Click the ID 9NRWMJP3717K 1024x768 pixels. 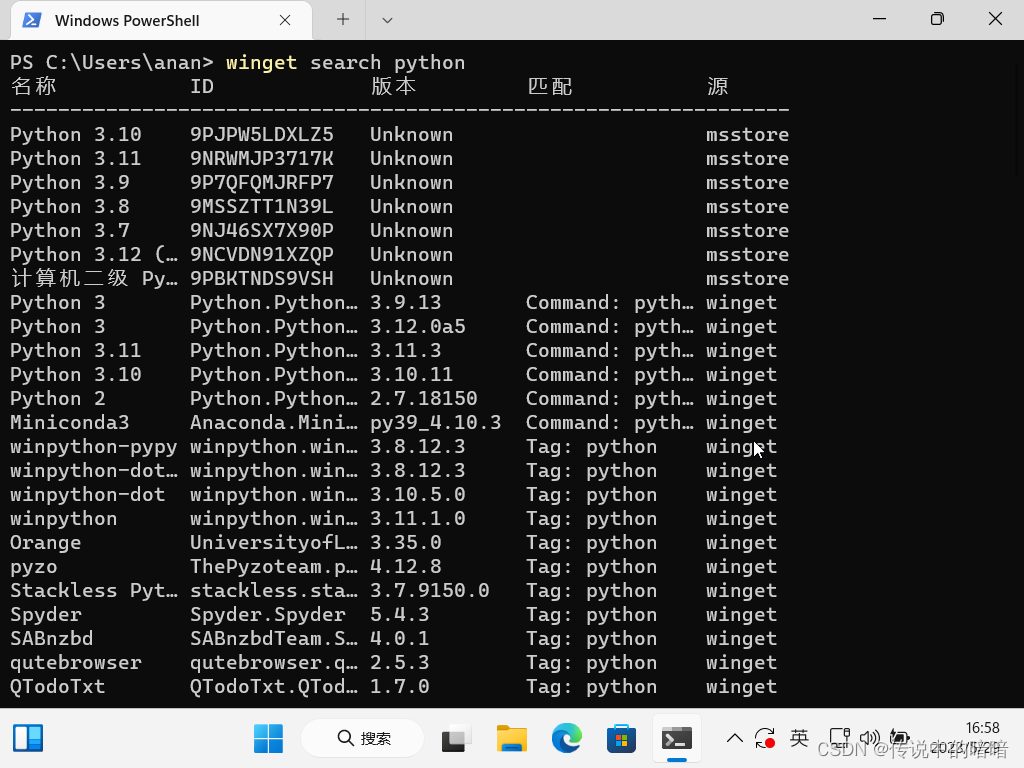coord(261,159)
